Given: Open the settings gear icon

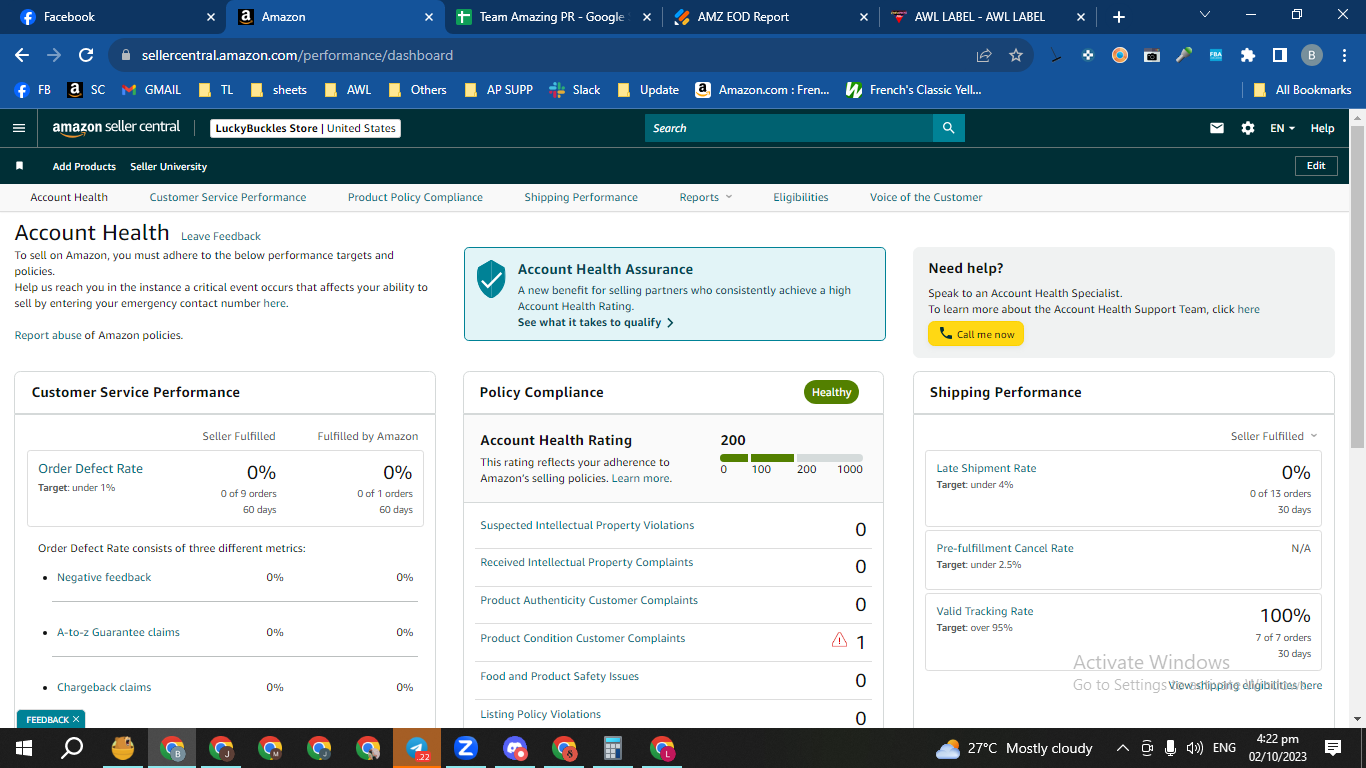Looking at the screenshot, I should coord(1248,128).
